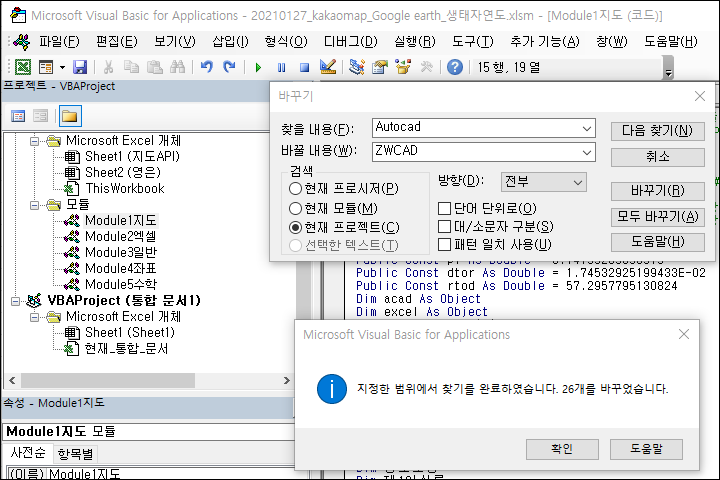Click the Toolbox wrench icon

[x=427, y=67]
